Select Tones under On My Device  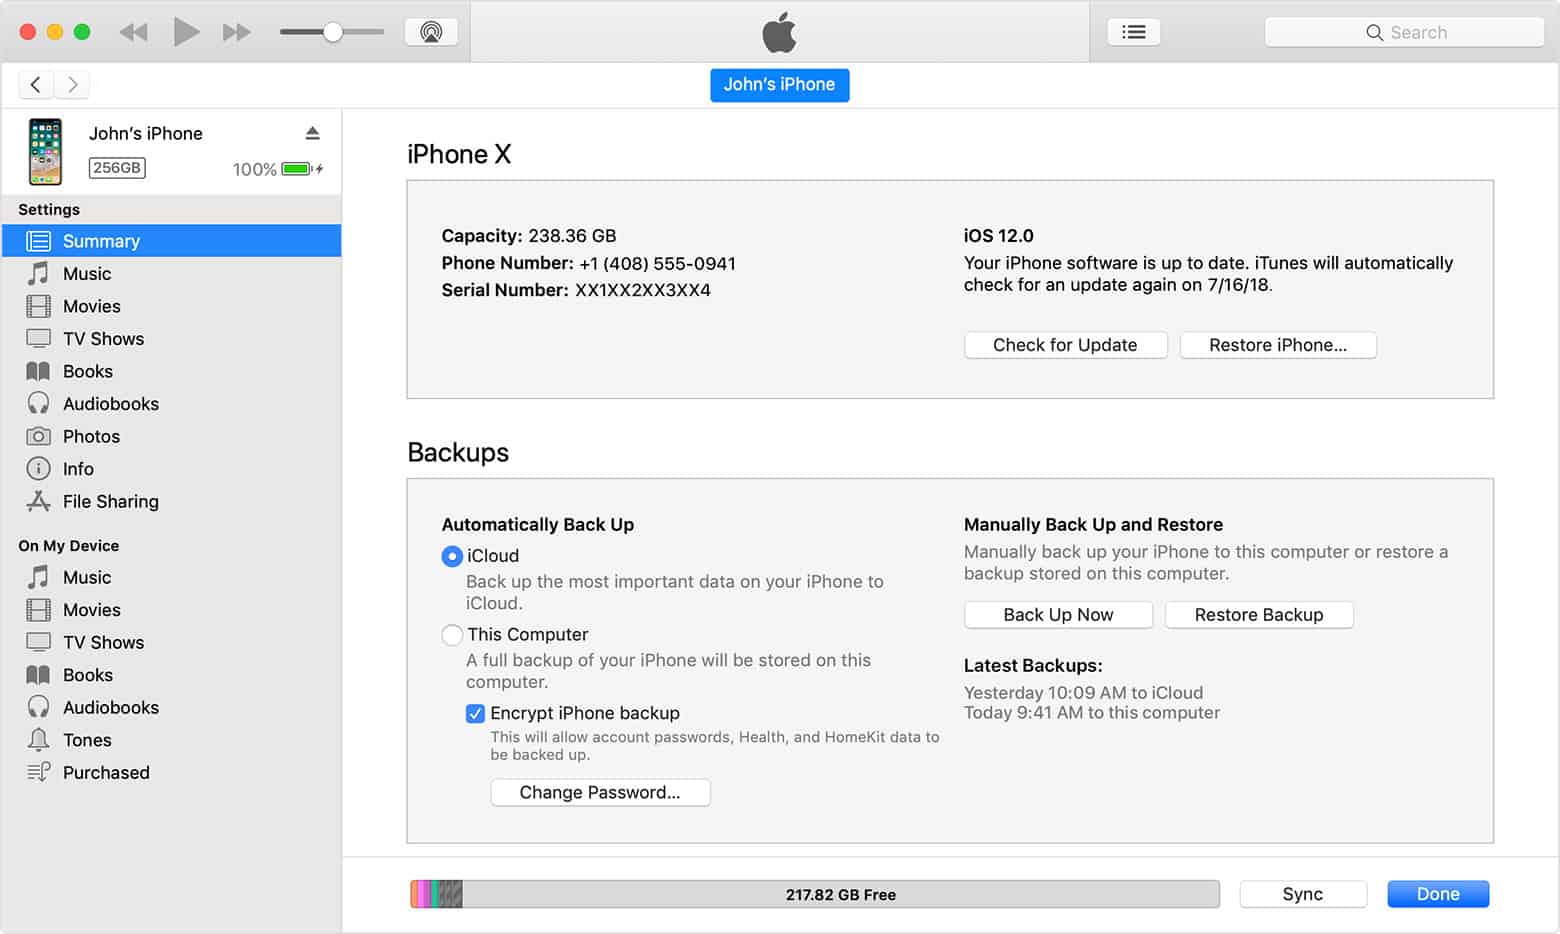tap(88, 740)
